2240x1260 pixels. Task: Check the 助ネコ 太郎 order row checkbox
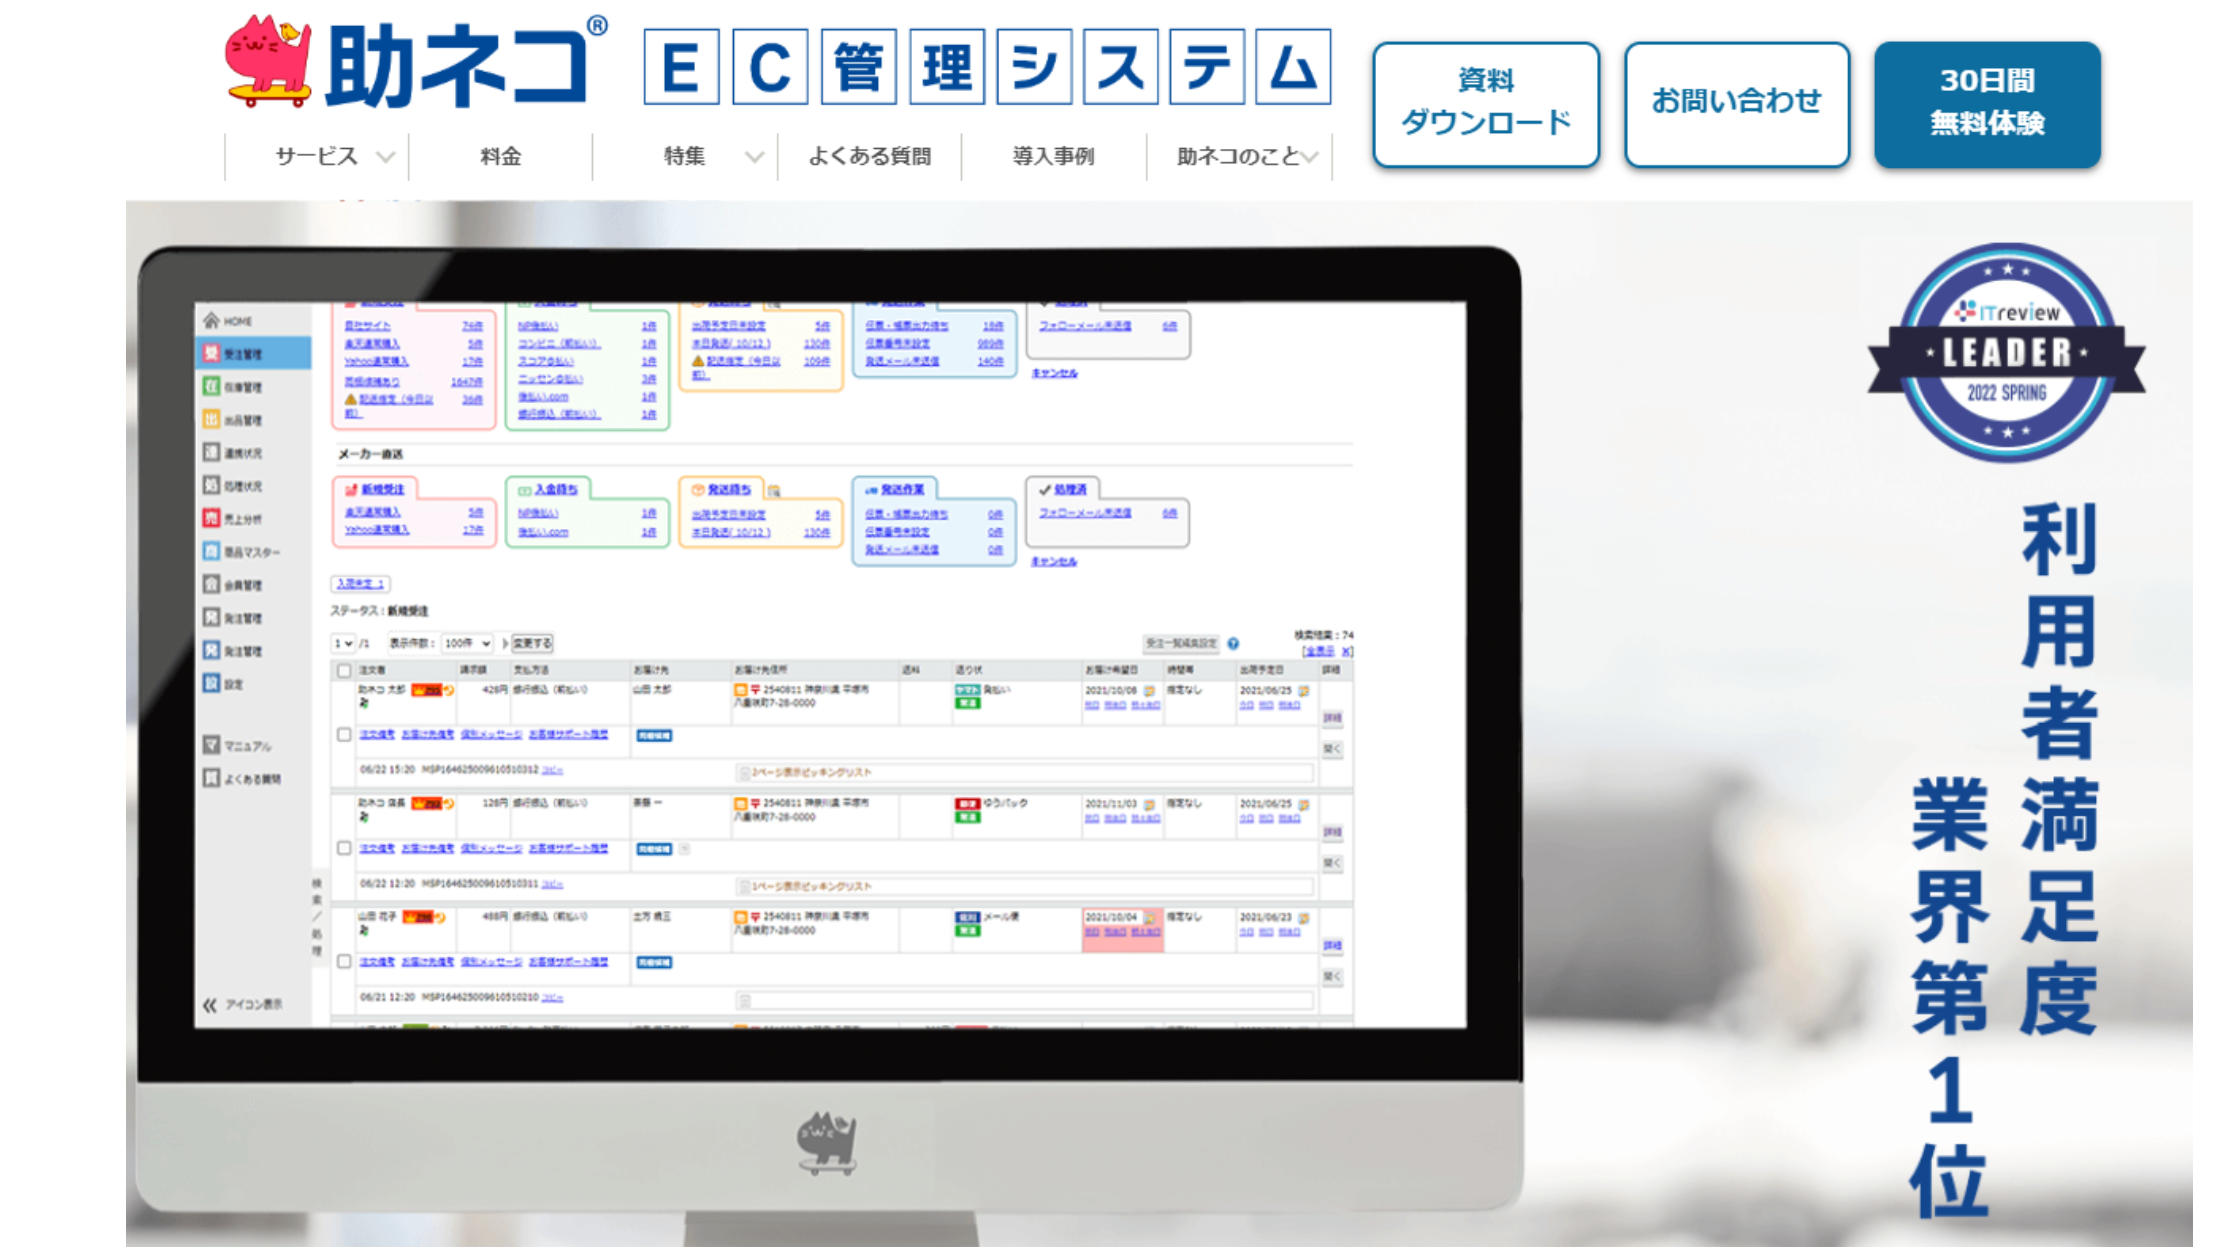[344, 734]
